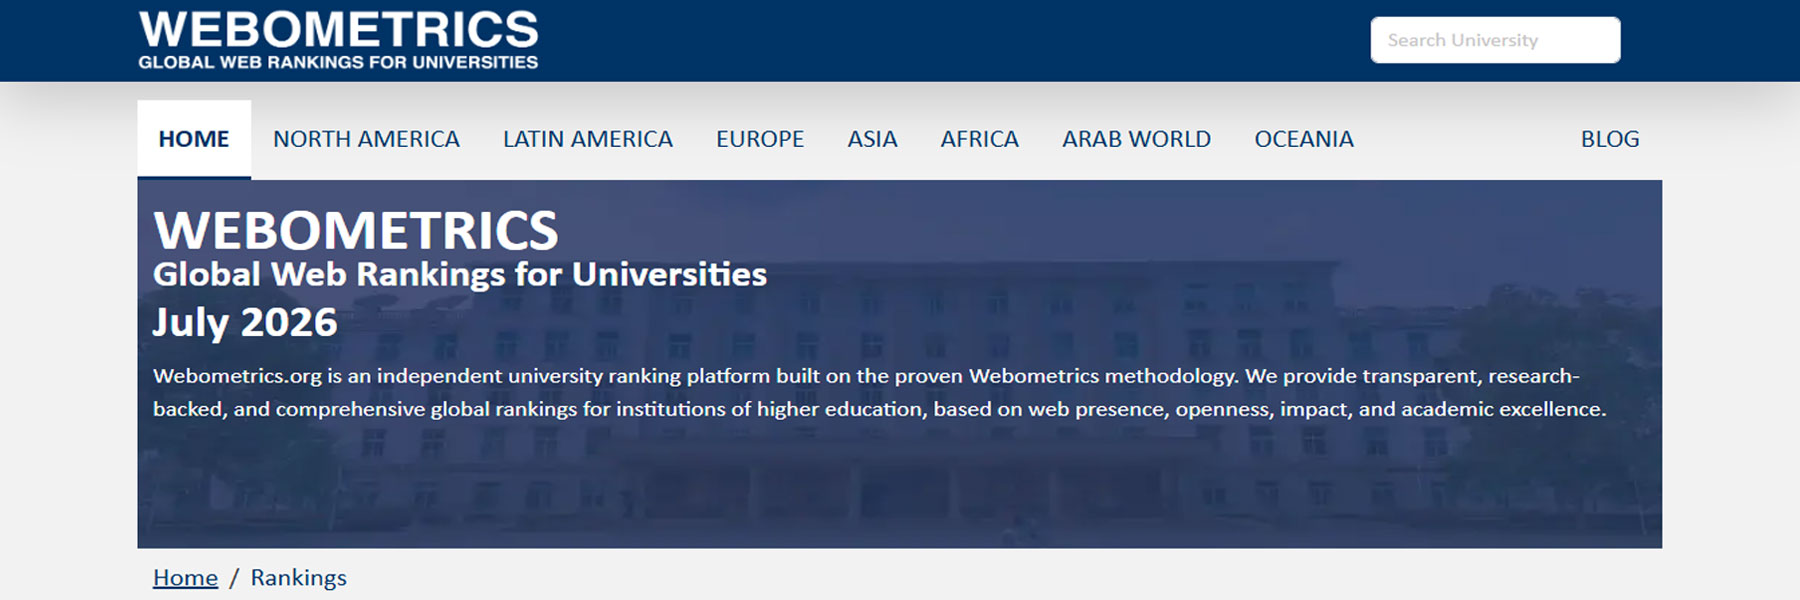The height and width of the screenshot is (600, 1800).
Task: Click the banner title WEBOMETRICS
Action: tap(356, 230)
